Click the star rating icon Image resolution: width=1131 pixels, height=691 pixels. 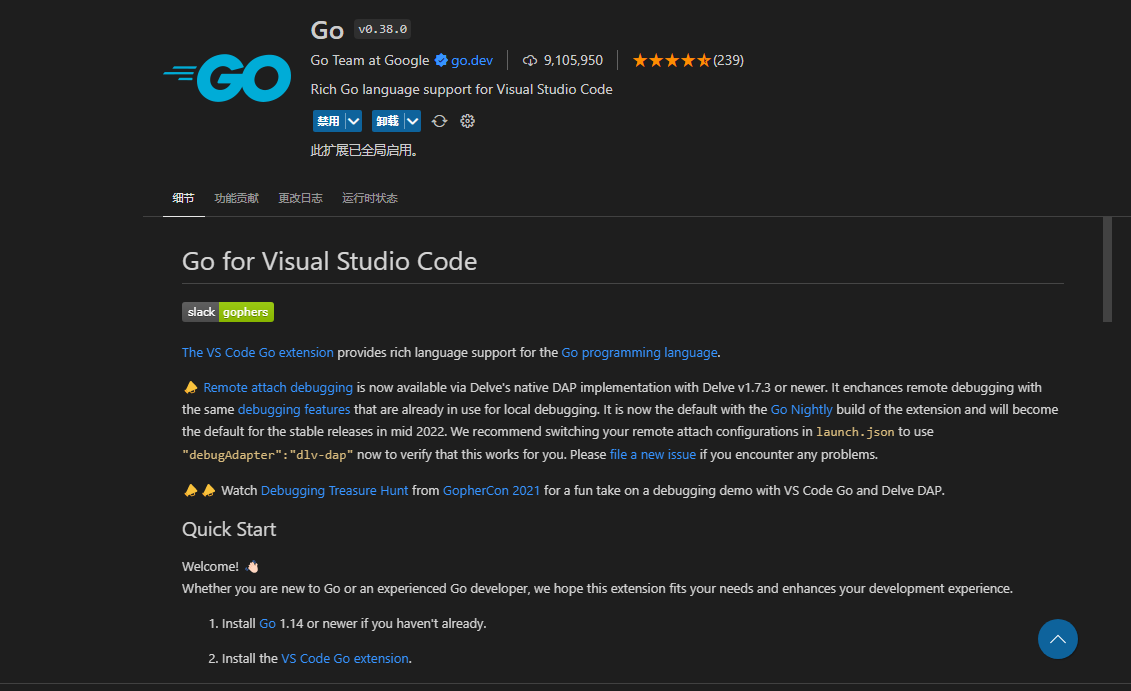(671, 60)
